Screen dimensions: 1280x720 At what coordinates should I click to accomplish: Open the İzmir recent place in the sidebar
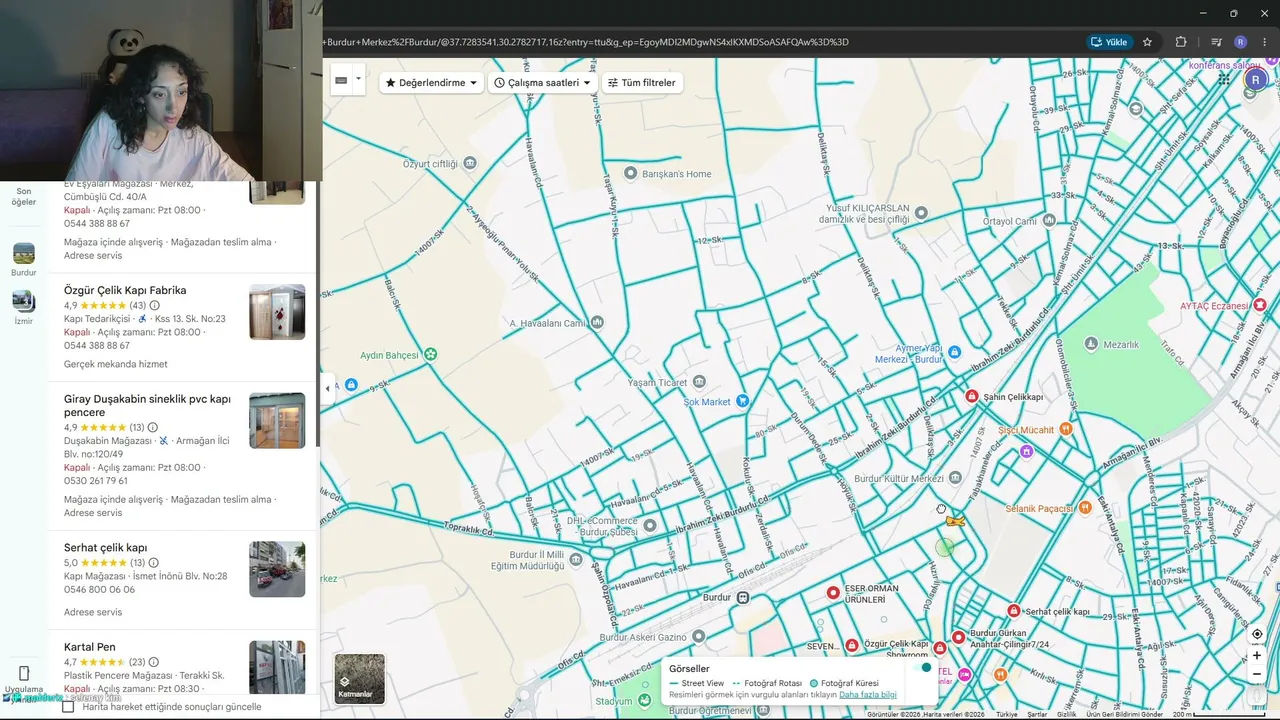(24, 308)
